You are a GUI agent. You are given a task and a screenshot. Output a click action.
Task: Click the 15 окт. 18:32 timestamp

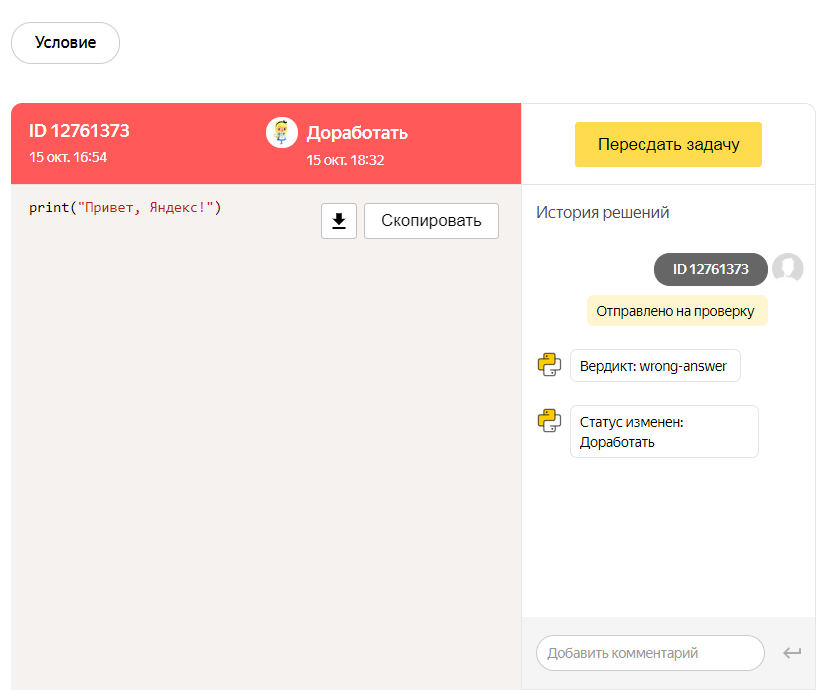pyautogui.click(x=345, y=160)
